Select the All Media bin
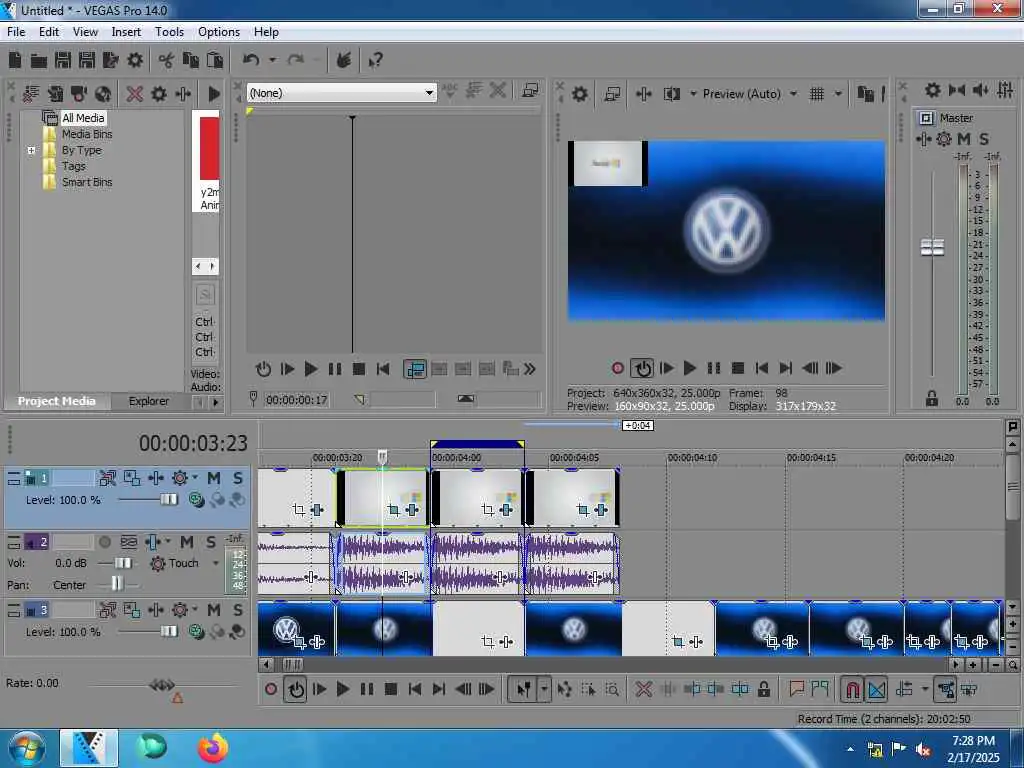The height and width of the screenshot is (768, 1024). click(83, 118)
